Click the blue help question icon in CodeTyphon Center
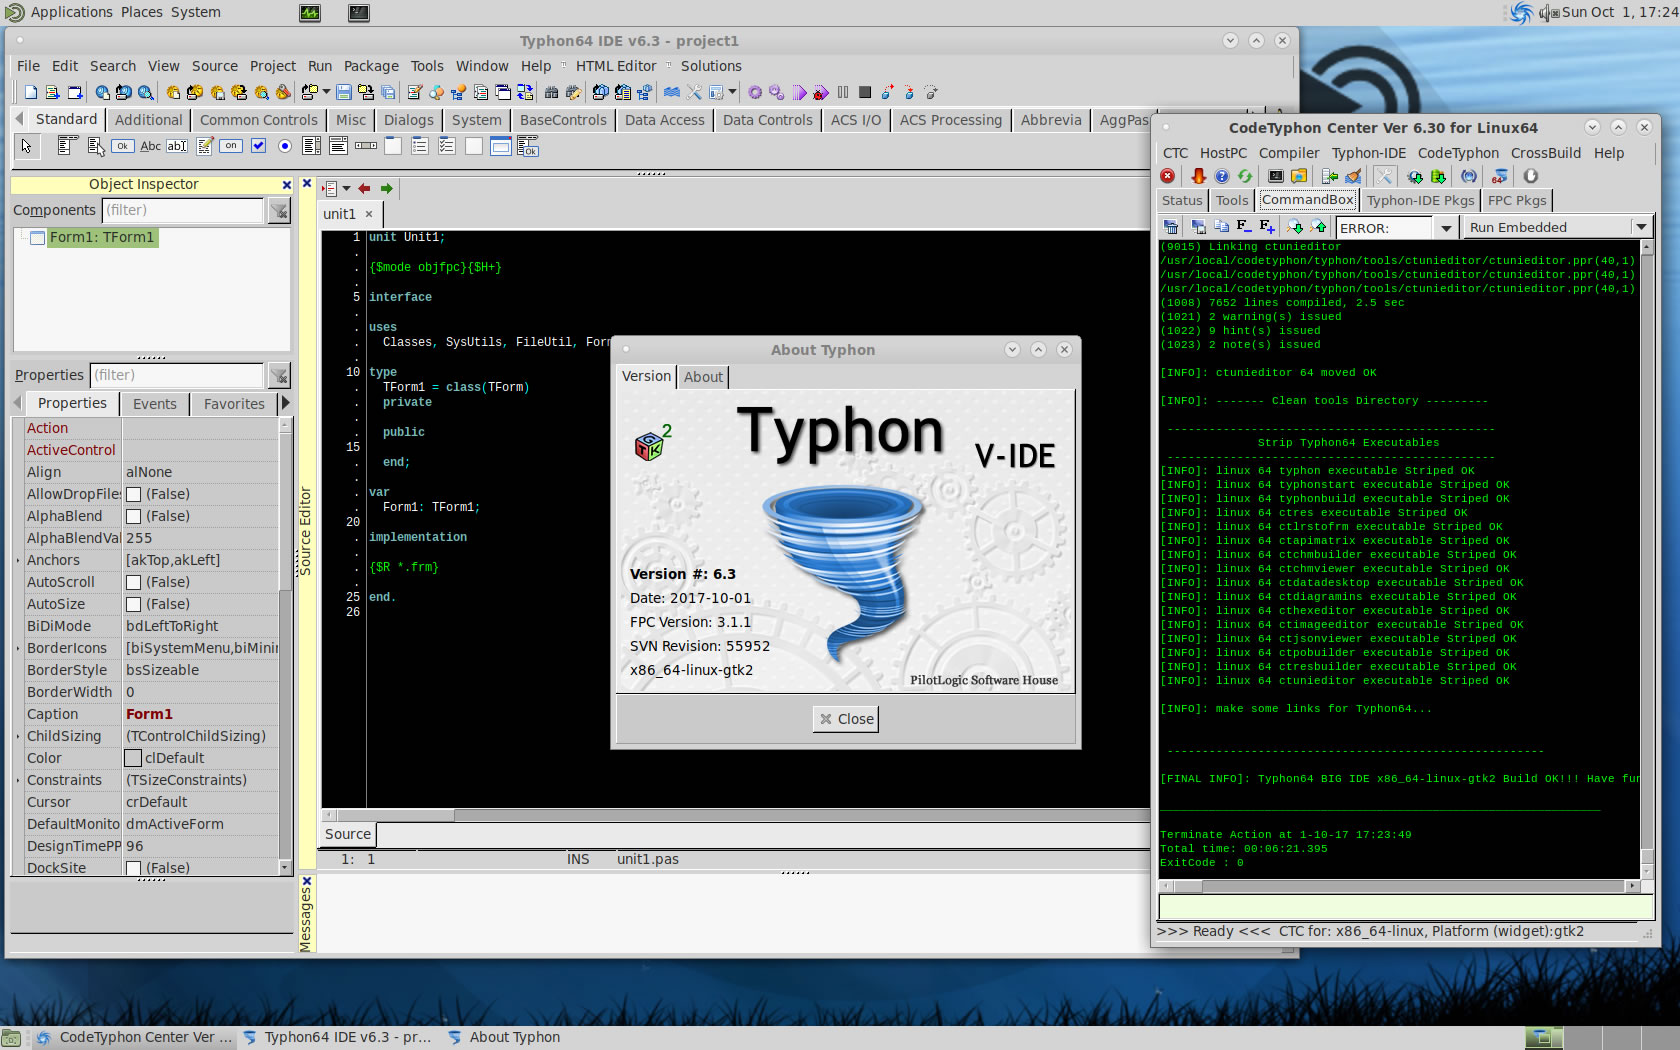 tap(1222, 176)
